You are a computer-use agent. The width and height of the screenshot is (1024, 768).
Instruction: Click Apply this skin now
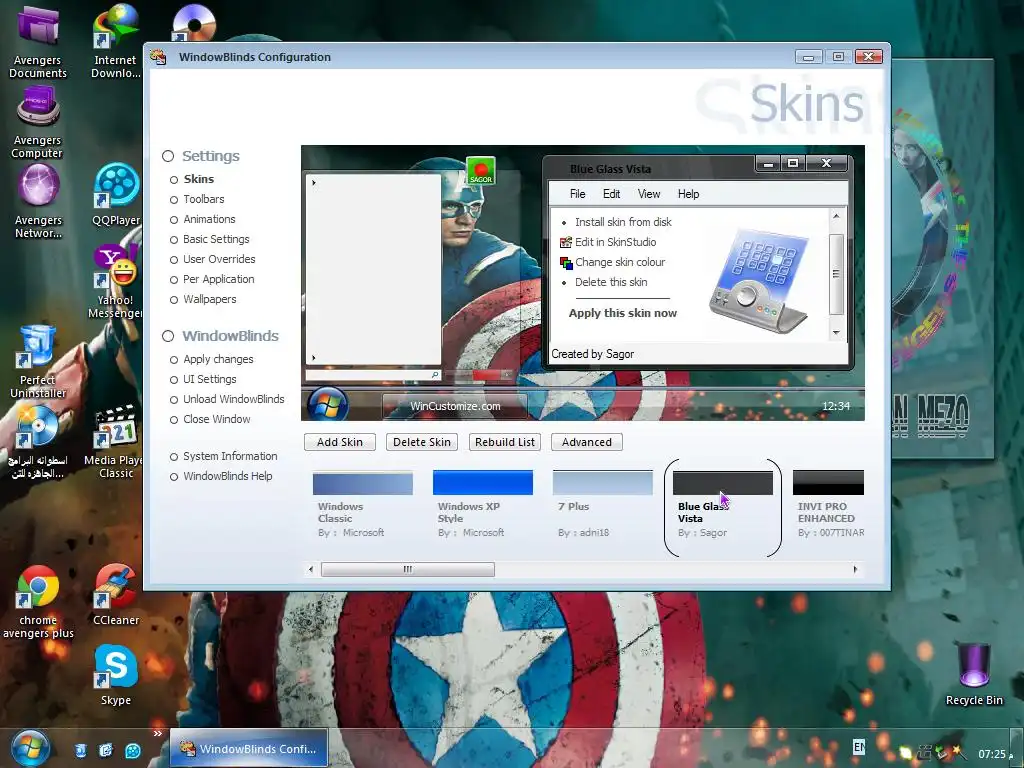[622, 313]
